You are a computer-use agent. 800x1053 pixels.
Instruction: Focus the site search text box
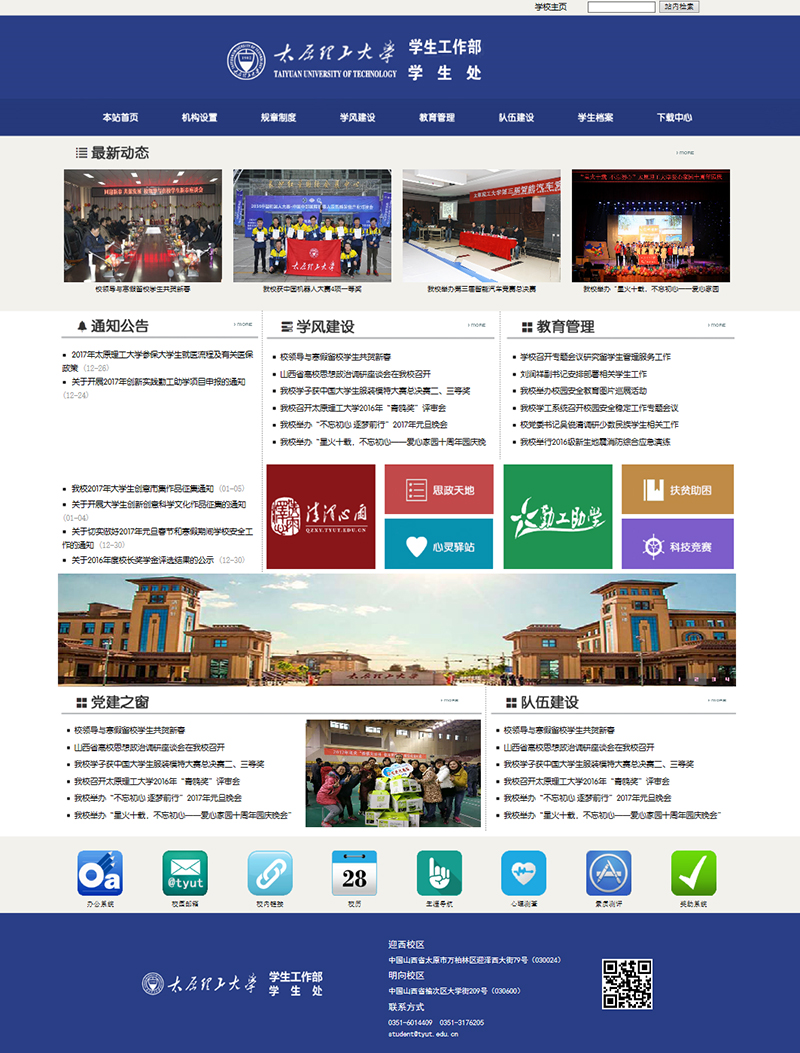[621, 7]
